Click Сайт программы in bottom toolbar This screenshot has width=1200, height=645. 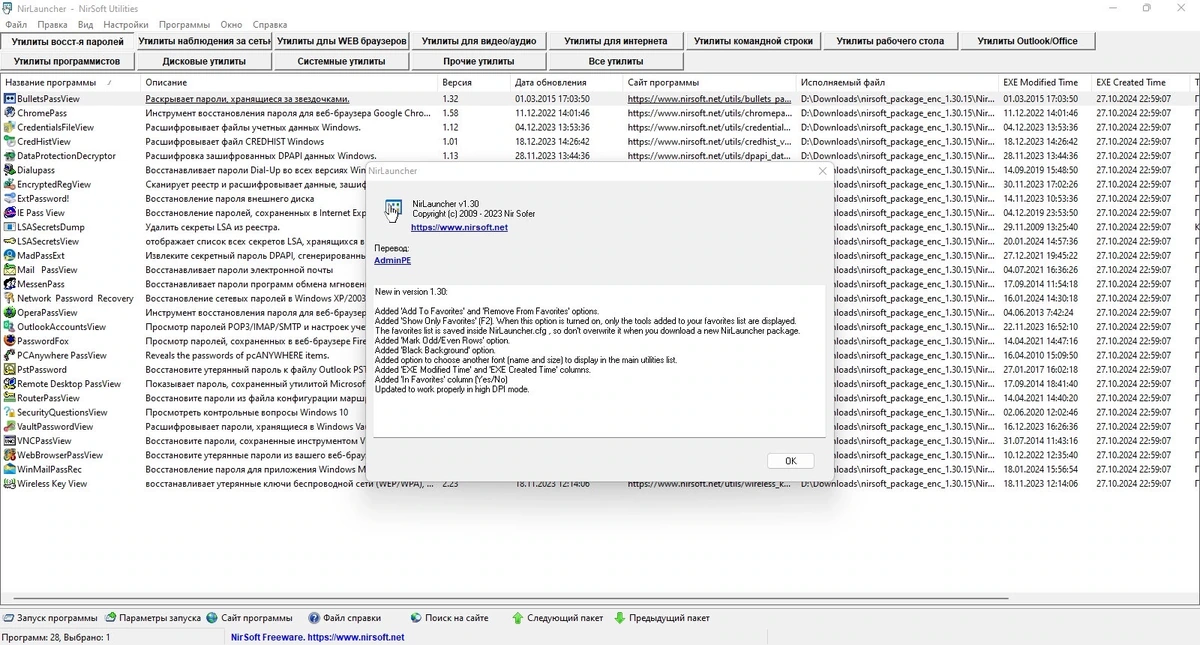click(x=249, y=618)
